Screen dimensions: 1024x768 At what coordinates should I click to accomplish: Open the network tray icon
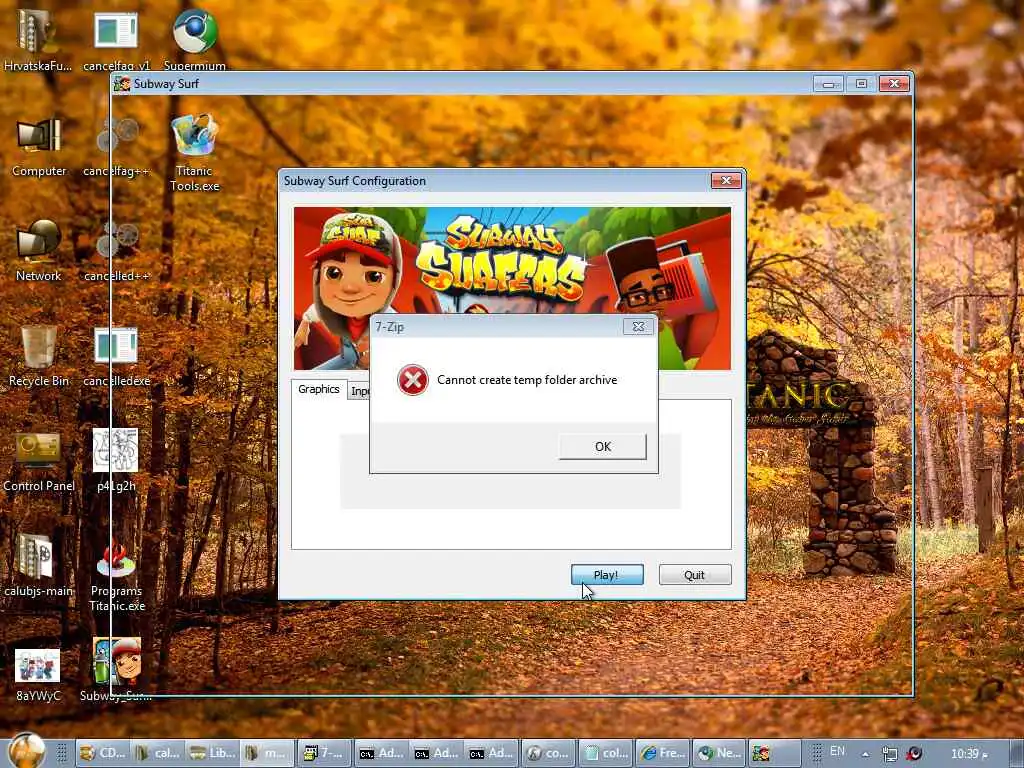889,754
